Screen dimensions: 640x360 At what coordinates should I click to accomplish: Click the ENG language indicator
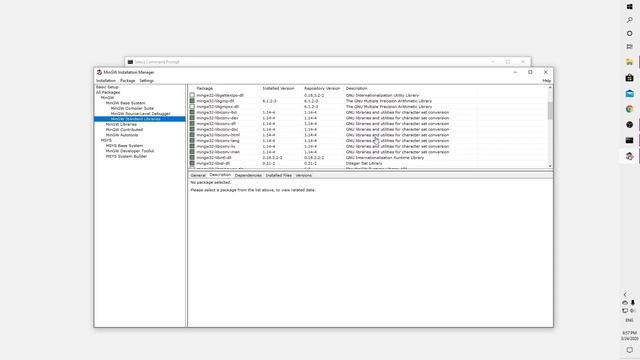coord(629,320)
